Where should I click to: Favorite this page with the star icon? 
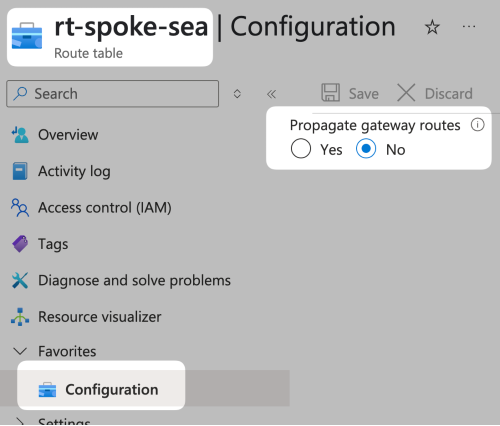[432, 27]
